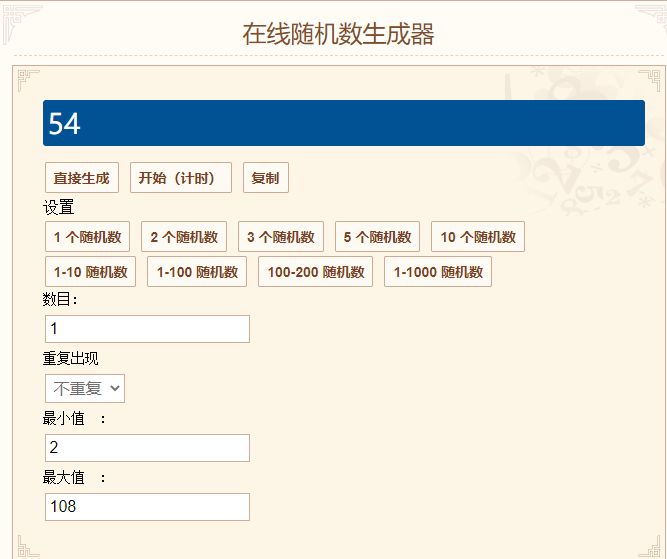This screenshot has height=559, width=667.
Task: Click the page title 在线随机数生成器
Action: pos(338,34)
